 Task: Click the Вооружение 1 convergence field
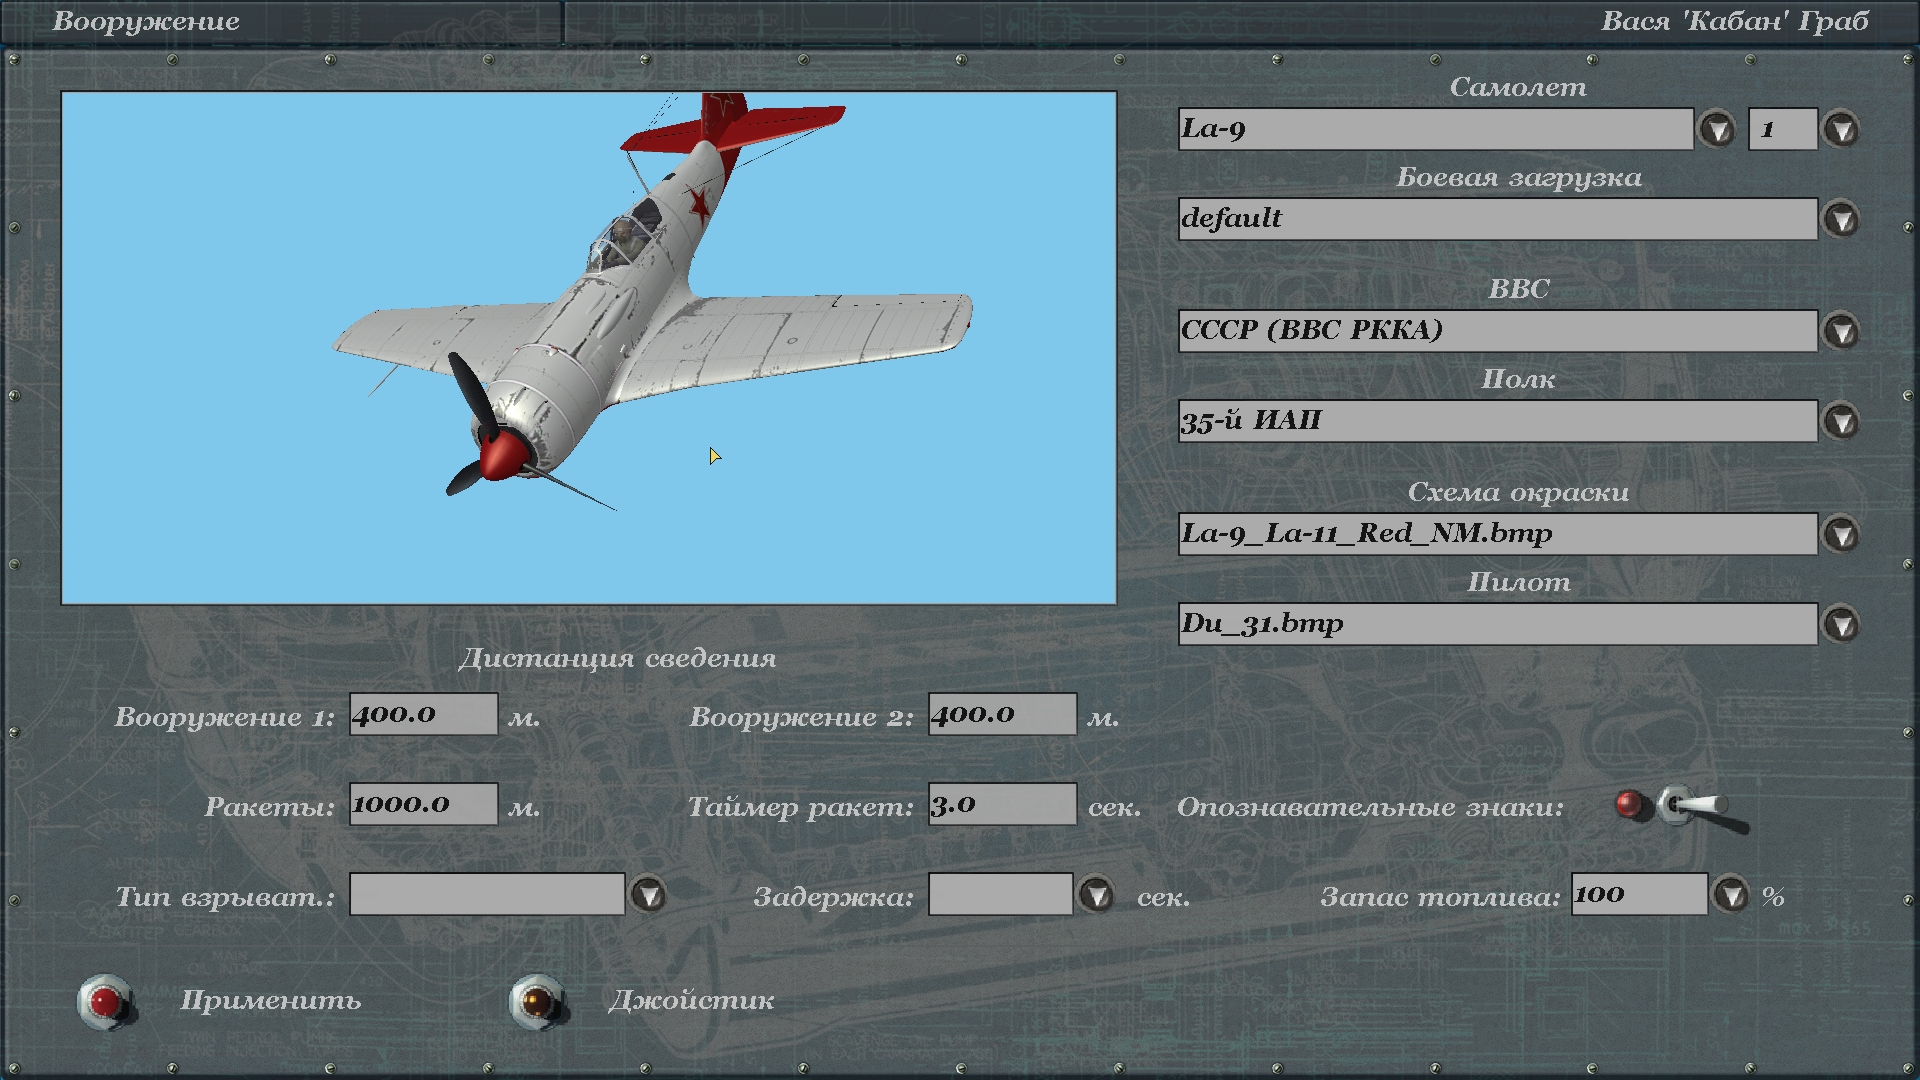423,714
